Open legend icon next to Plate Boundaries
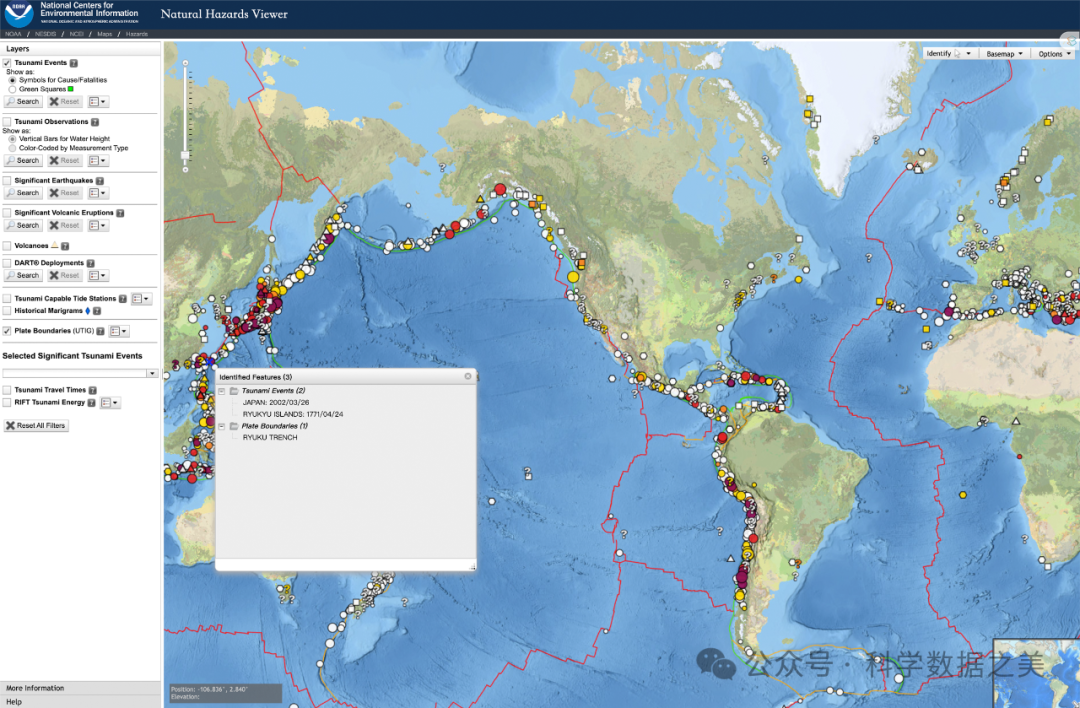This screenshot has height=708, width=1080. [118, 331]
